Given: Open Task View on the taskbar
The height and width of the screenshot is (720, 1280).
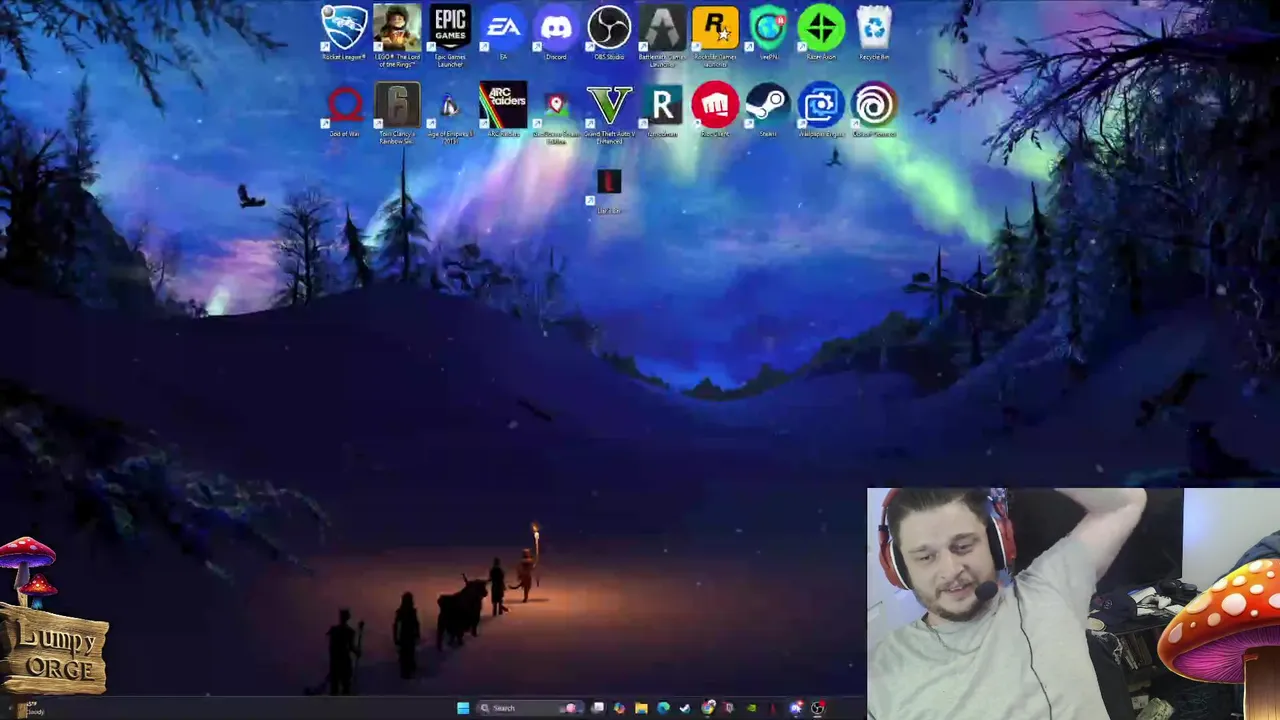Looking at the screenshot, I should tap(597, 708).
